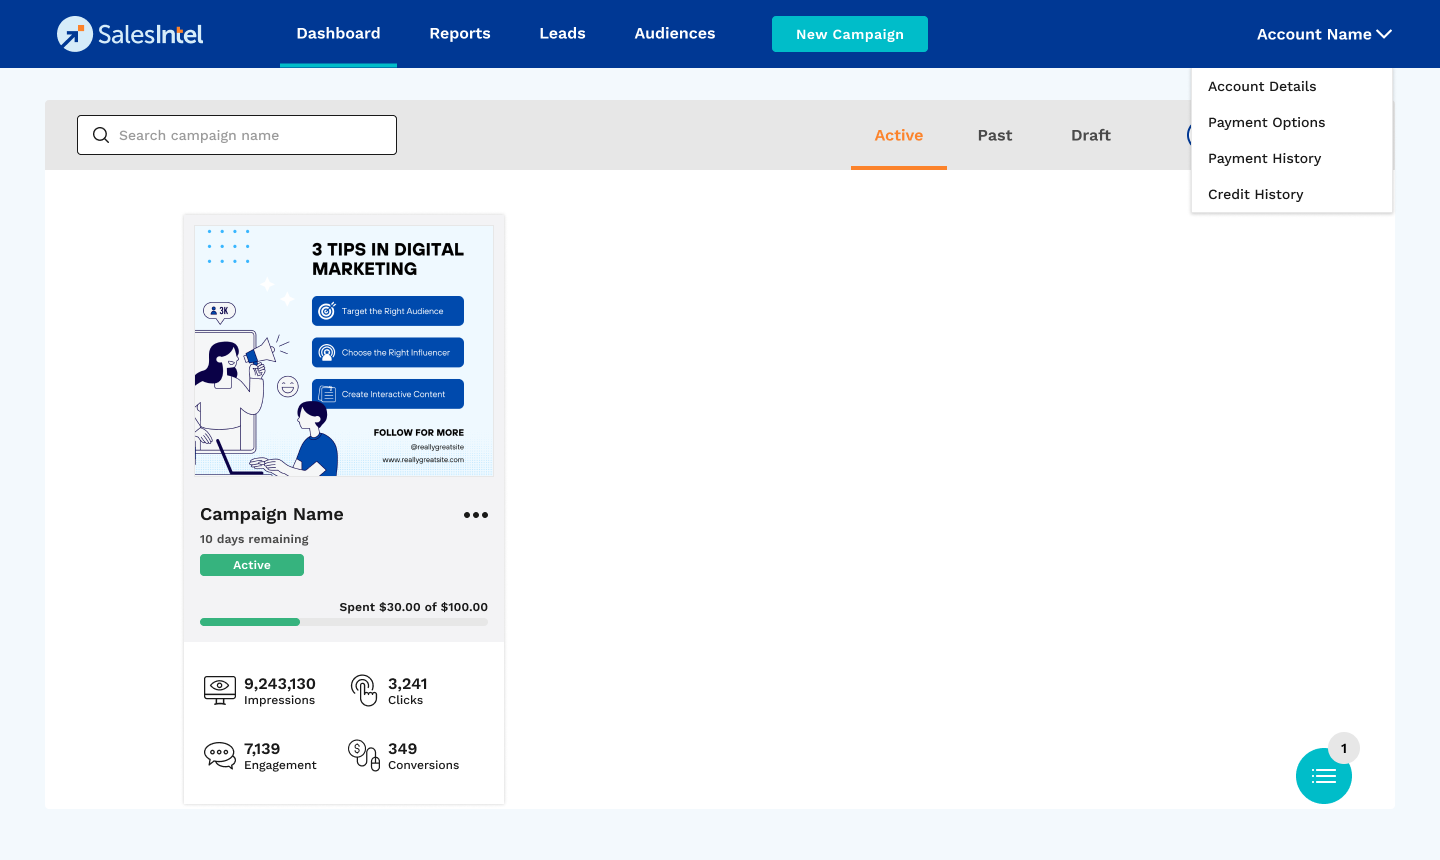Image resolution: width=1440 pixels, height=860 pixels.
Task: Switch to the Past campaigns tab
Action: (995, 135)
